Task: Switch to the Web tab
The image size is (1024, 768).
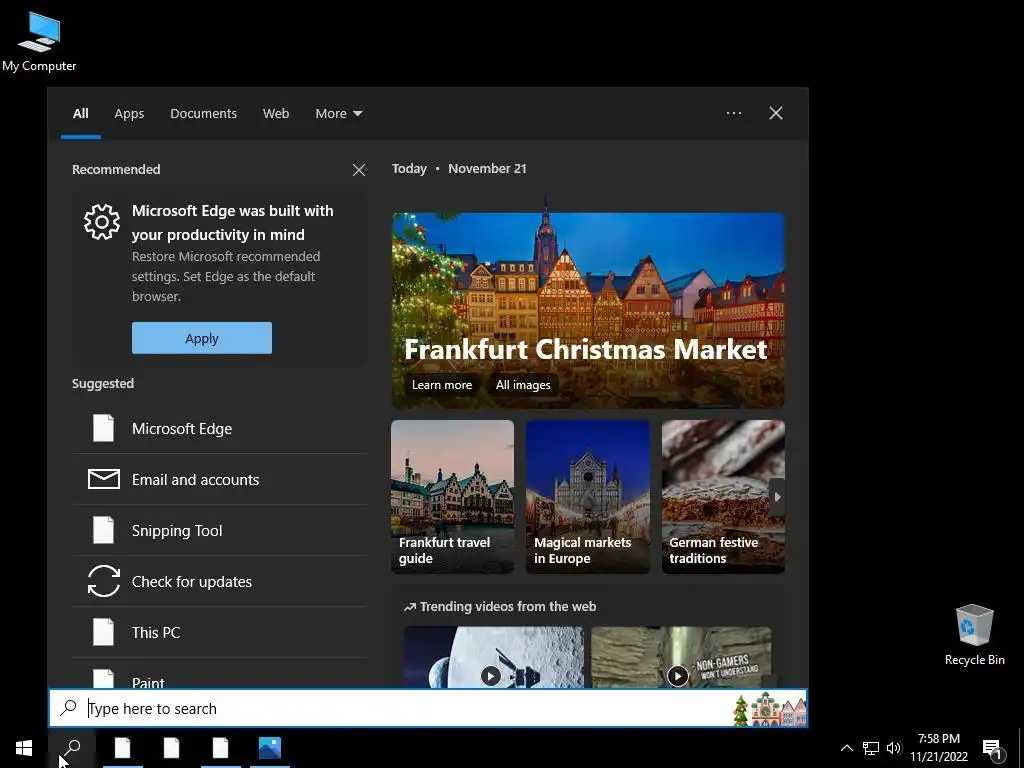Action: point(276,114)
